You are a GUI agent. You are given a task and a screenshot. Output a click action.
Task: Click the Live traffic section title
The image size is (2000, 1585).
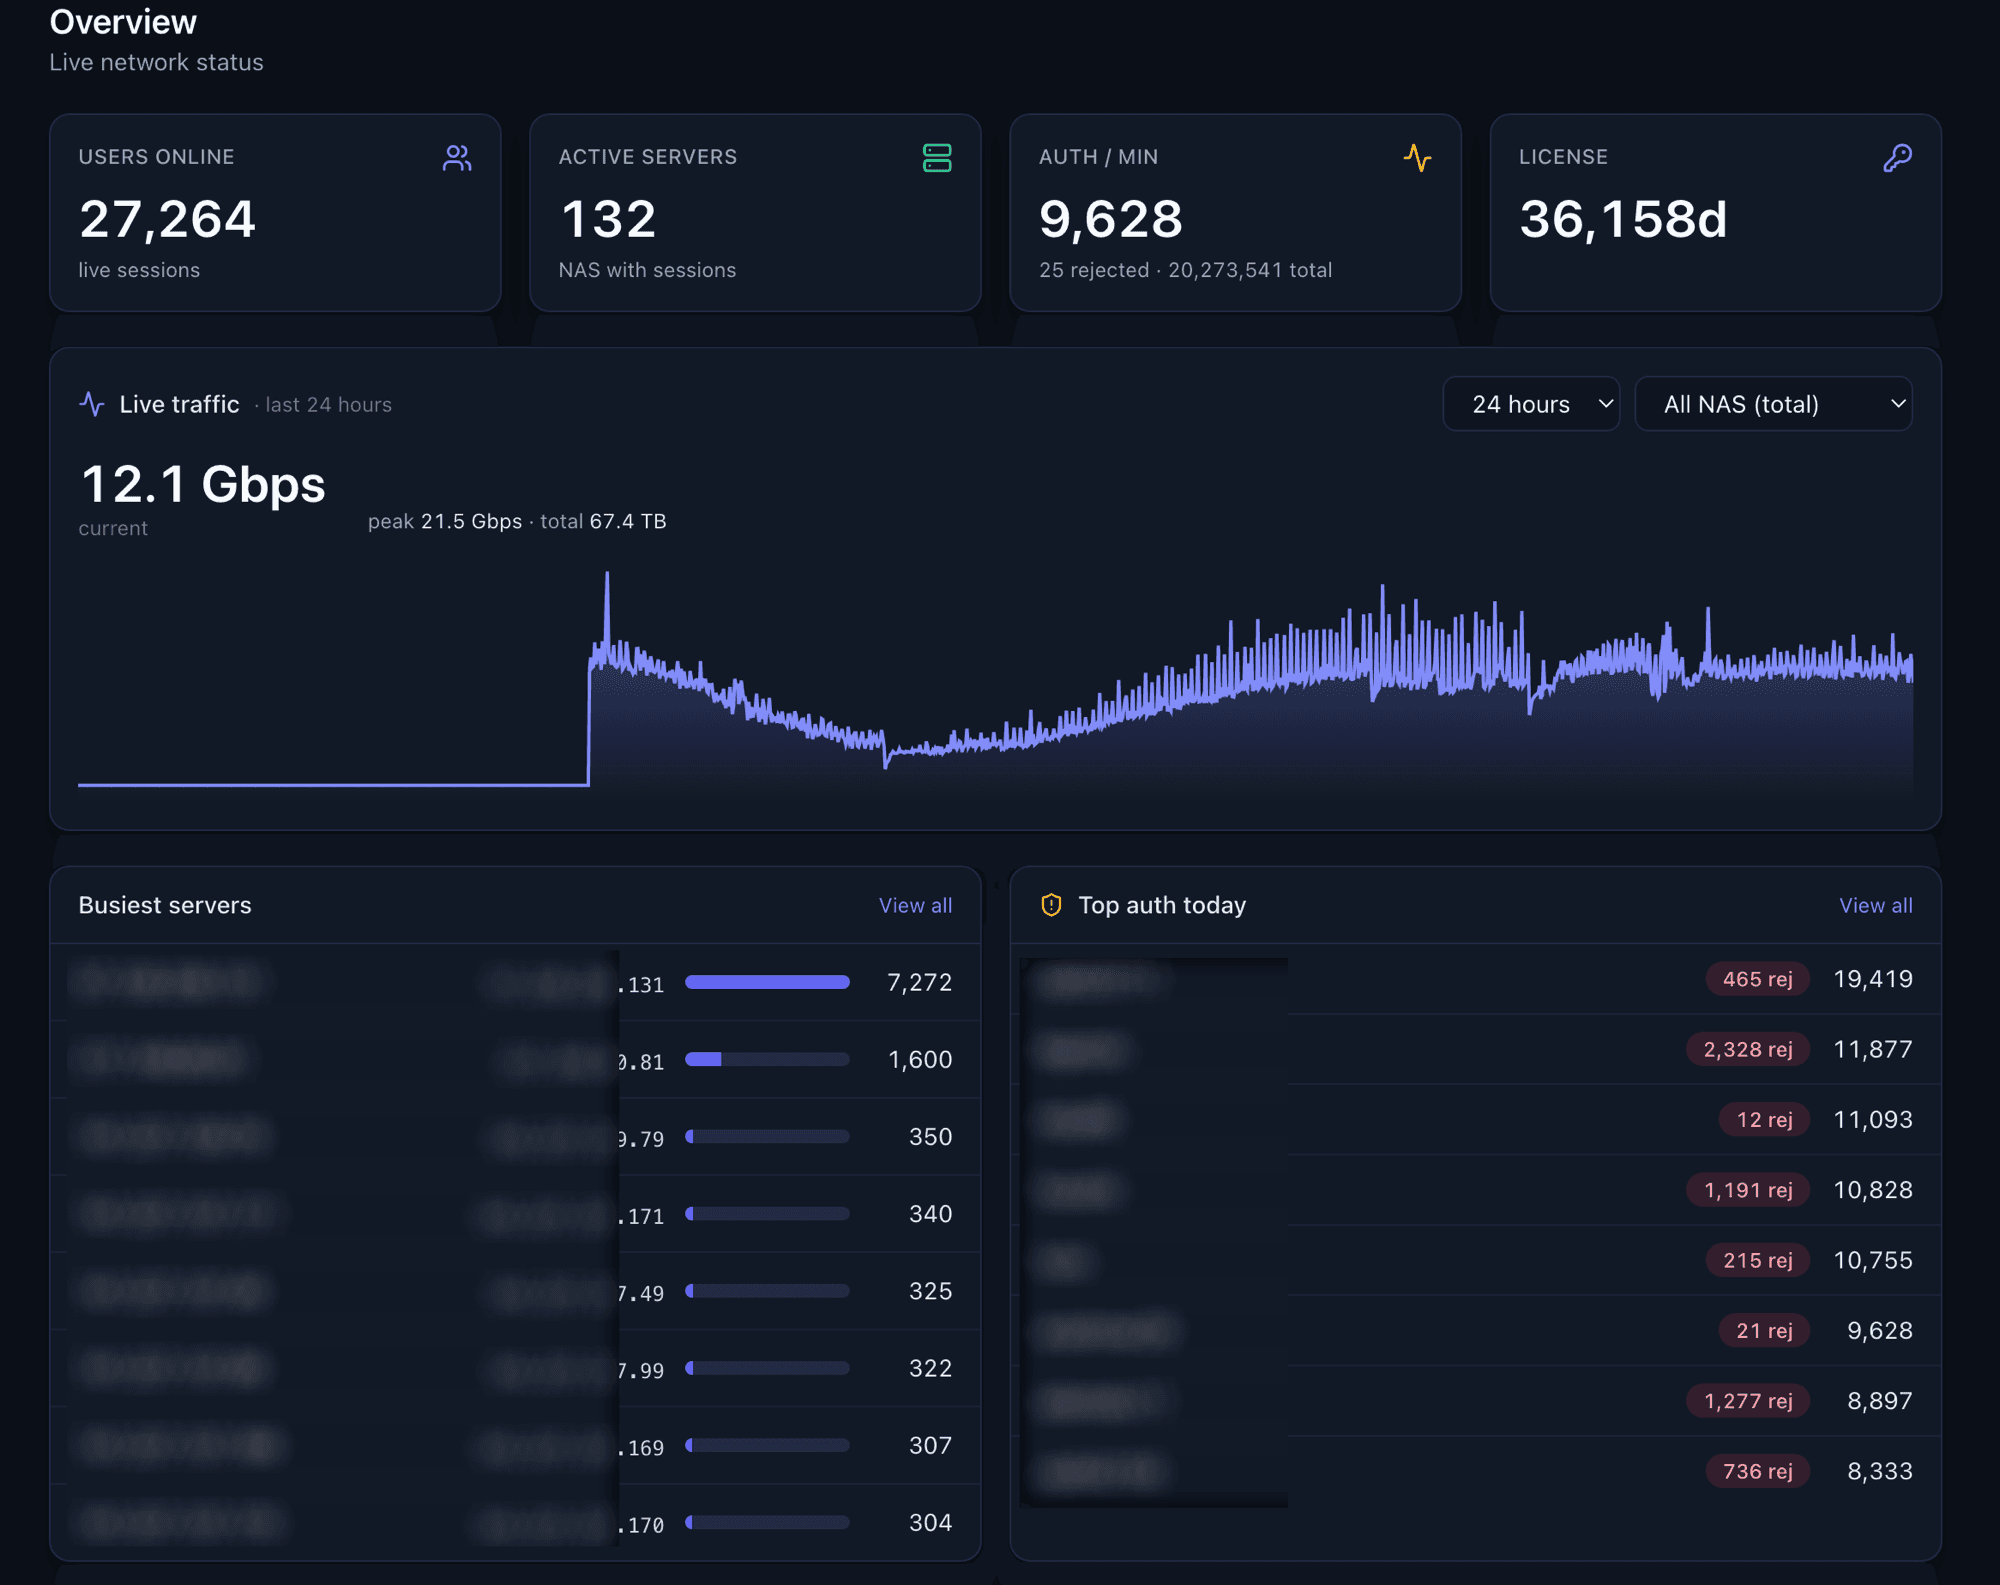(179, 404)
